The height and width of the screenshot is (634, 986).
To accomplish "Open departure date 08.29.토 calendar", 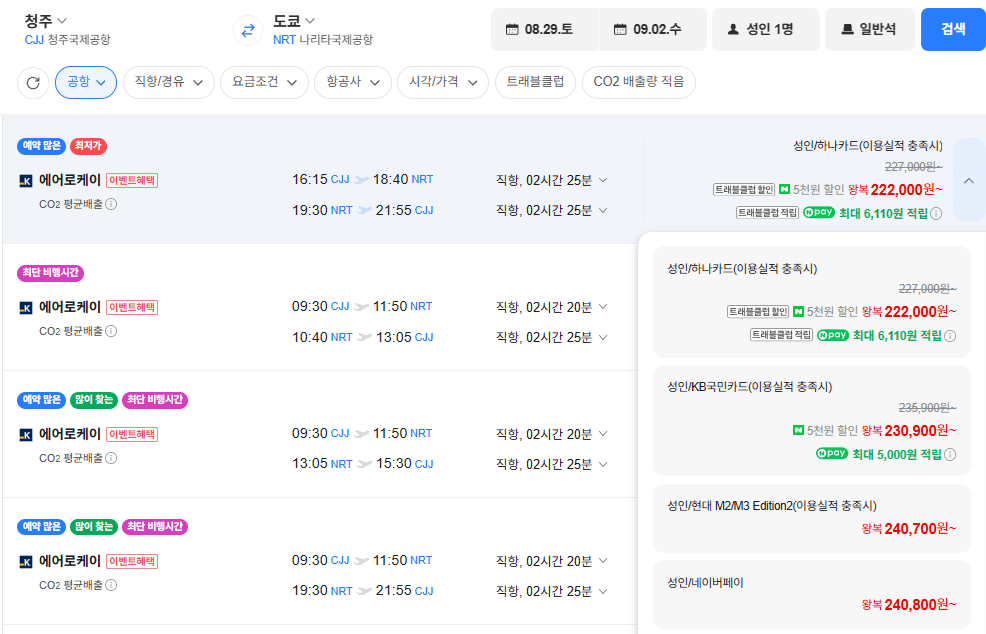I will pyautogui.click(x=544, y=30).
